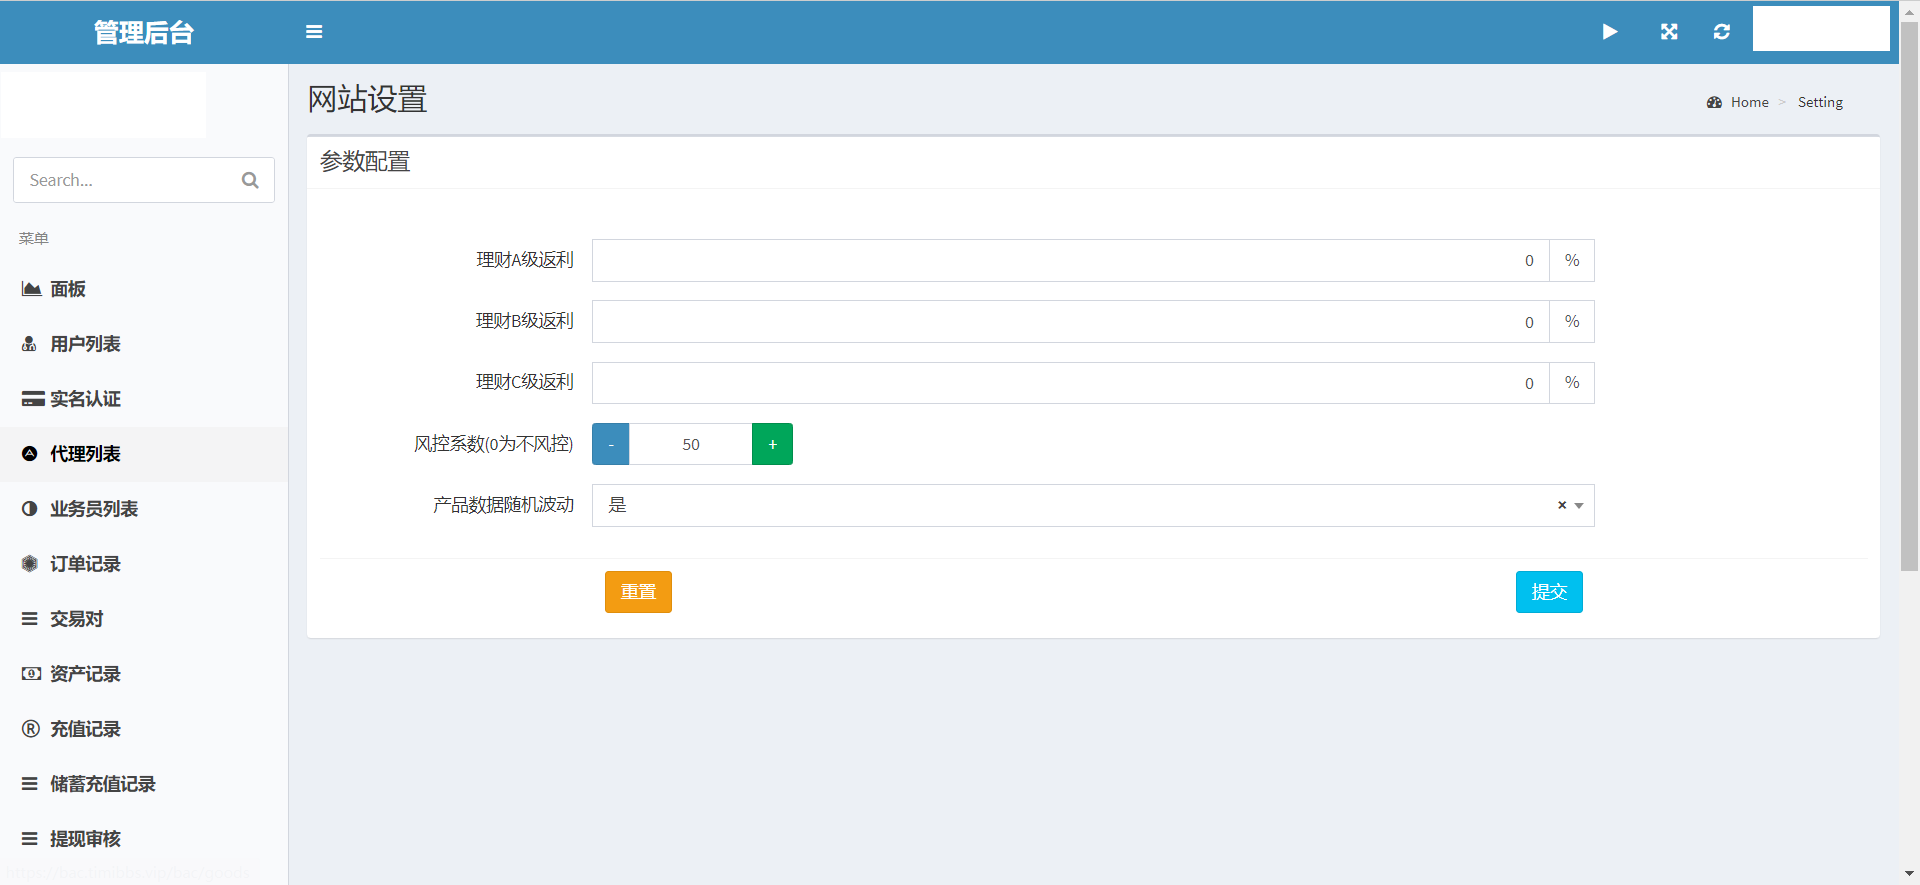Image resolution: width=1920 pixels, height=885 pixels.
Task: Click the 充值记录 registered icon
Action: (31, 729)
